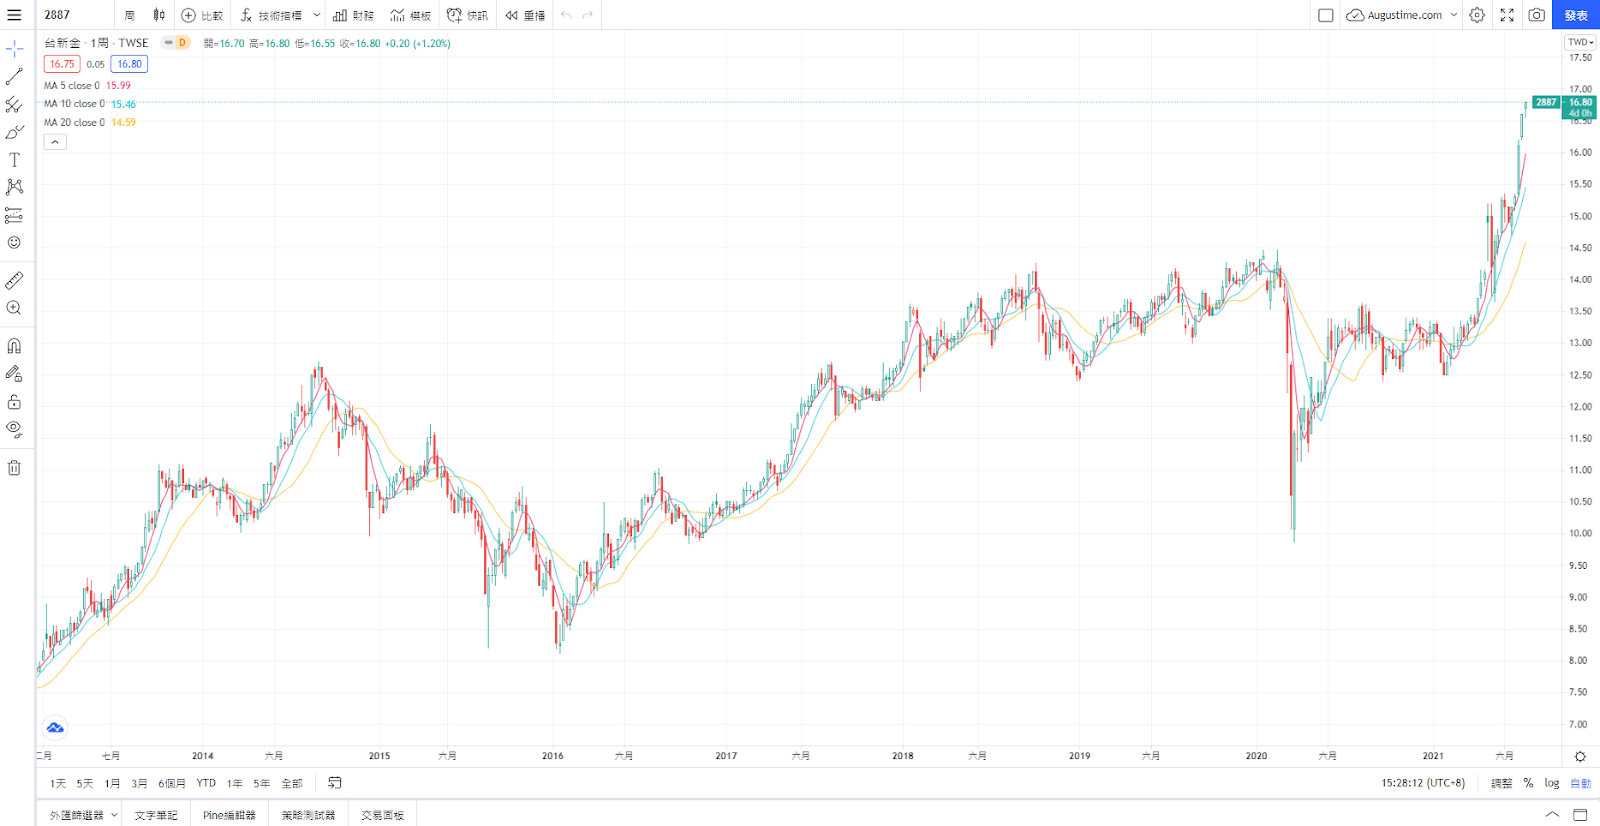Image resolution: width=1600 pixels, height=826 pixels.
Task: Collapse the indicator legend arrow
Action: 55,142
